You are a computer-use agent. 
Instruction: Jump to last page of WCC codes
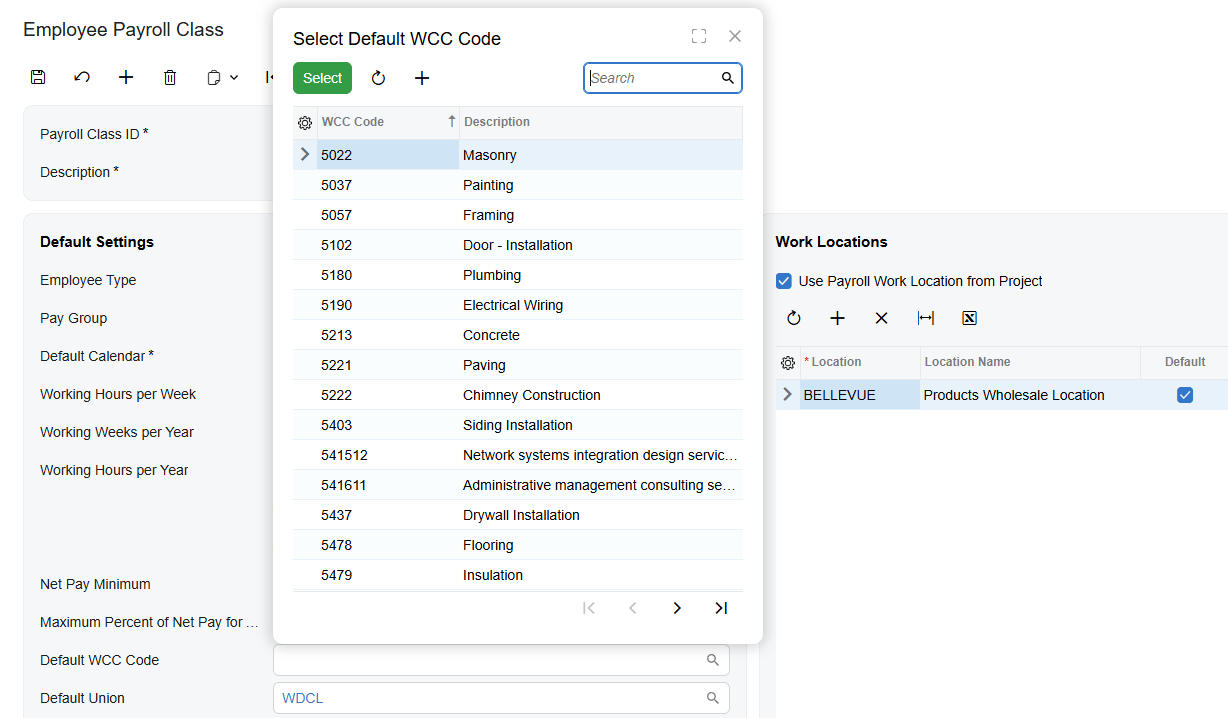click(721, 608)
